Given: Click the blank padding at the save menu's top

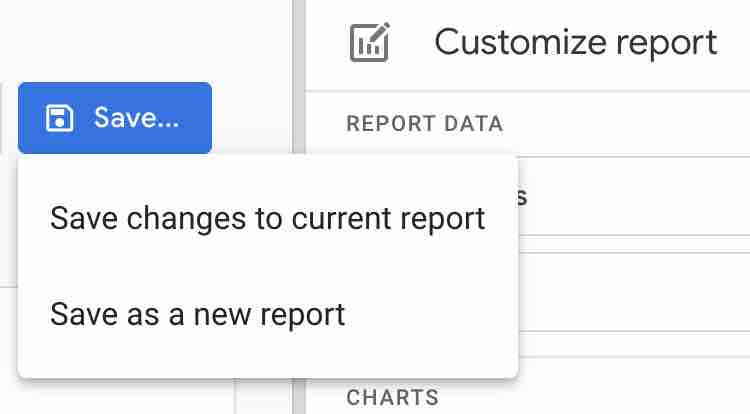Looking at the screenshot, I should (267, 168).
